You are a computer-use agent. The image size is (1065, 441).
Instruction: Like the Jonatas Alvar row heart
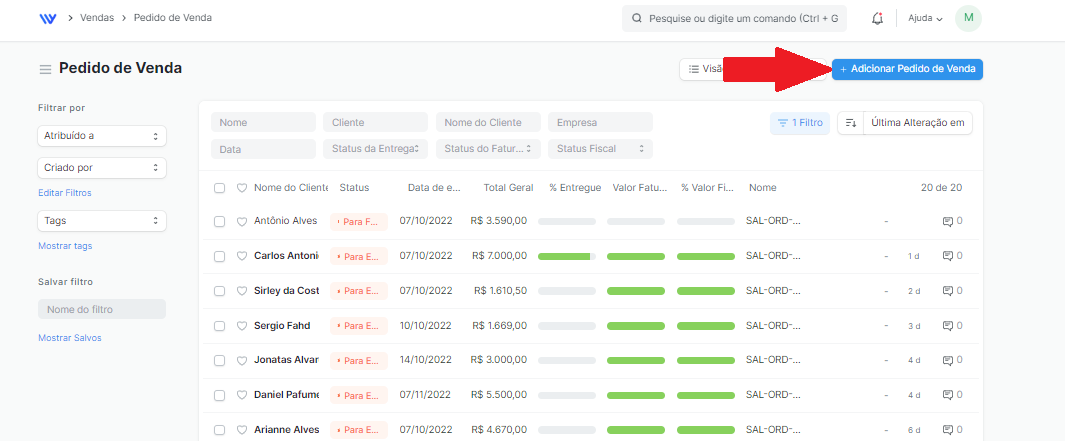(x=241, y=360)
